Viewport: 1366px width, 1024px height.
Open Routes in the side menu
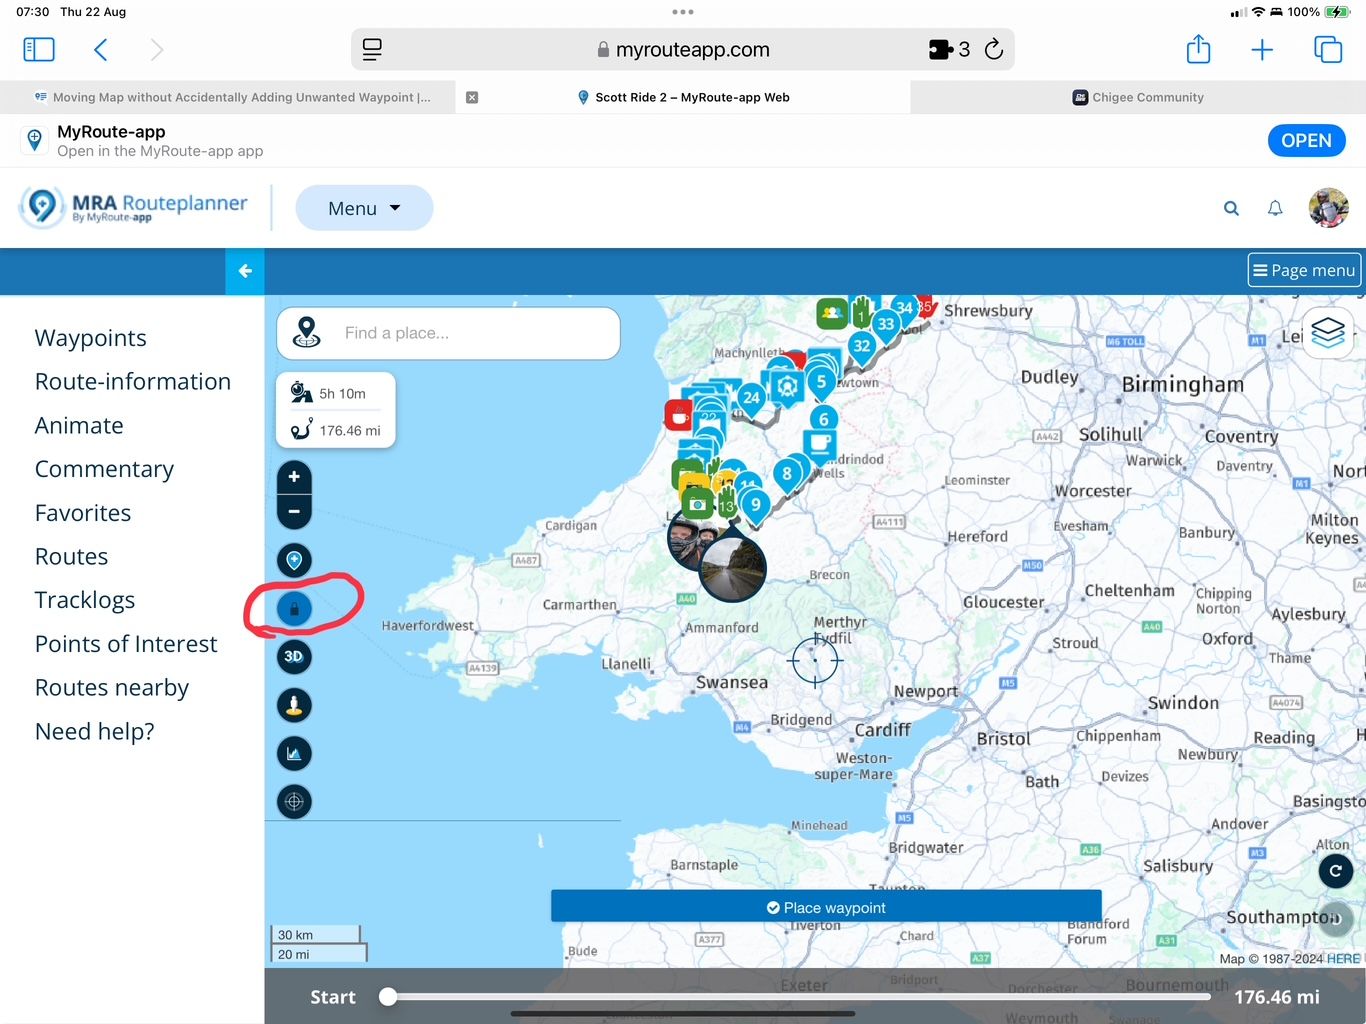(71, 557)
